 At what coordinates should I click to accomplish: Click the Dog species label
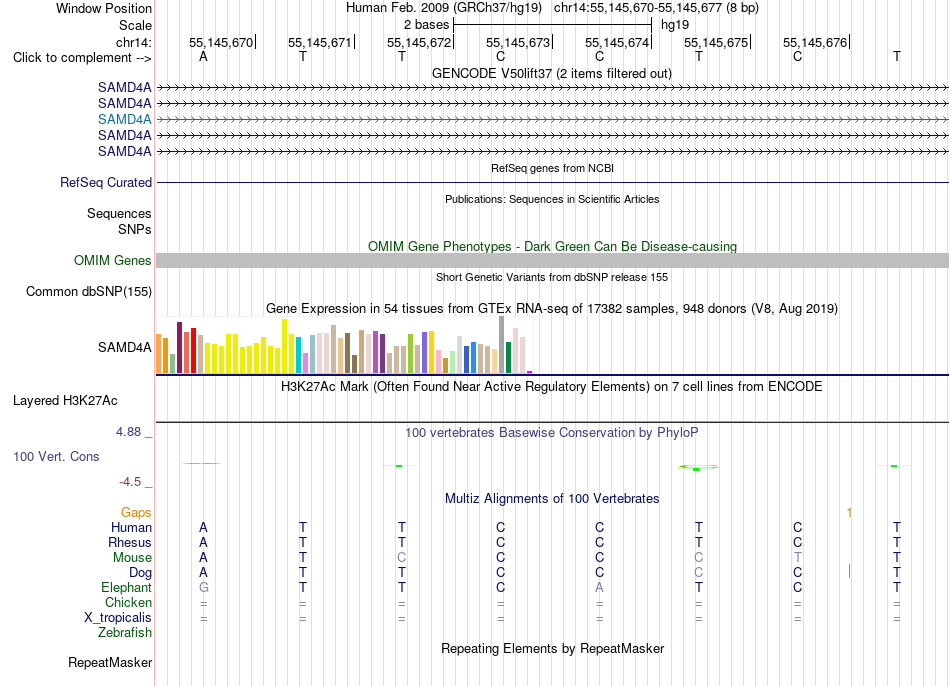[x=140, y=573]
